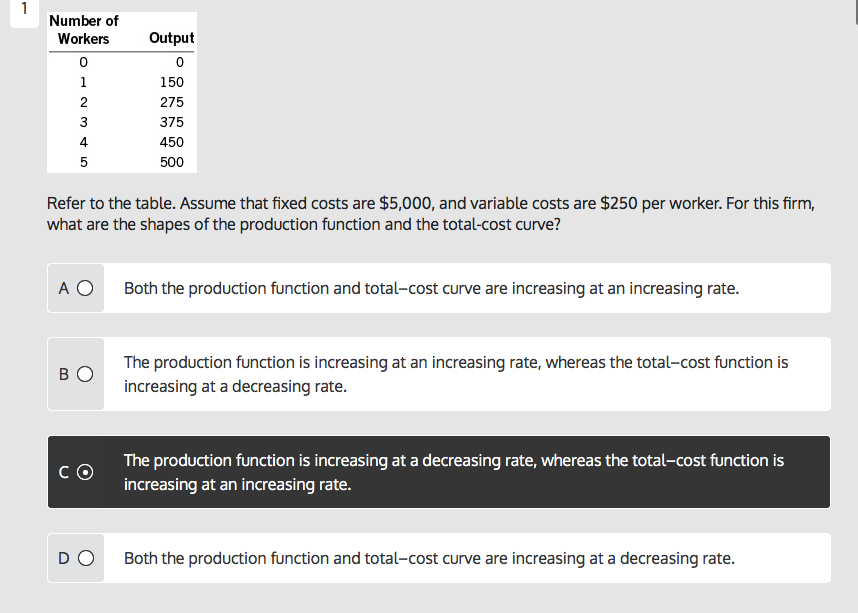Select answer option B radio button
Viewport: 858px width, 613px height.
pos(85,375)
